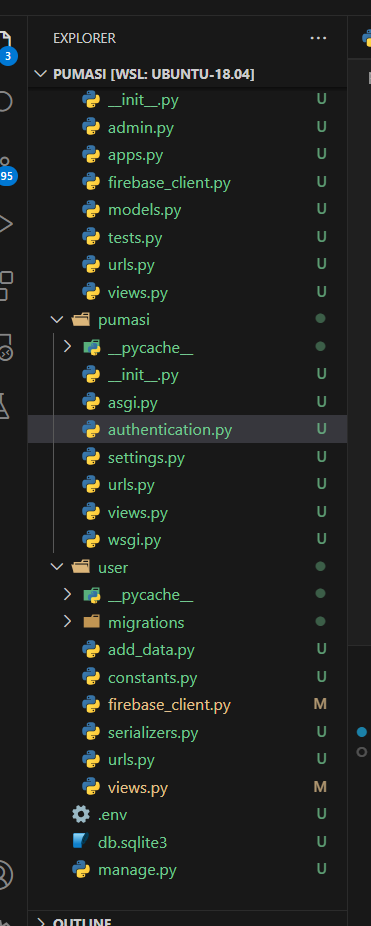Open the Explorer activity bar icon
Viewport: 371px width, 926px height.
(x=6, y=43)
